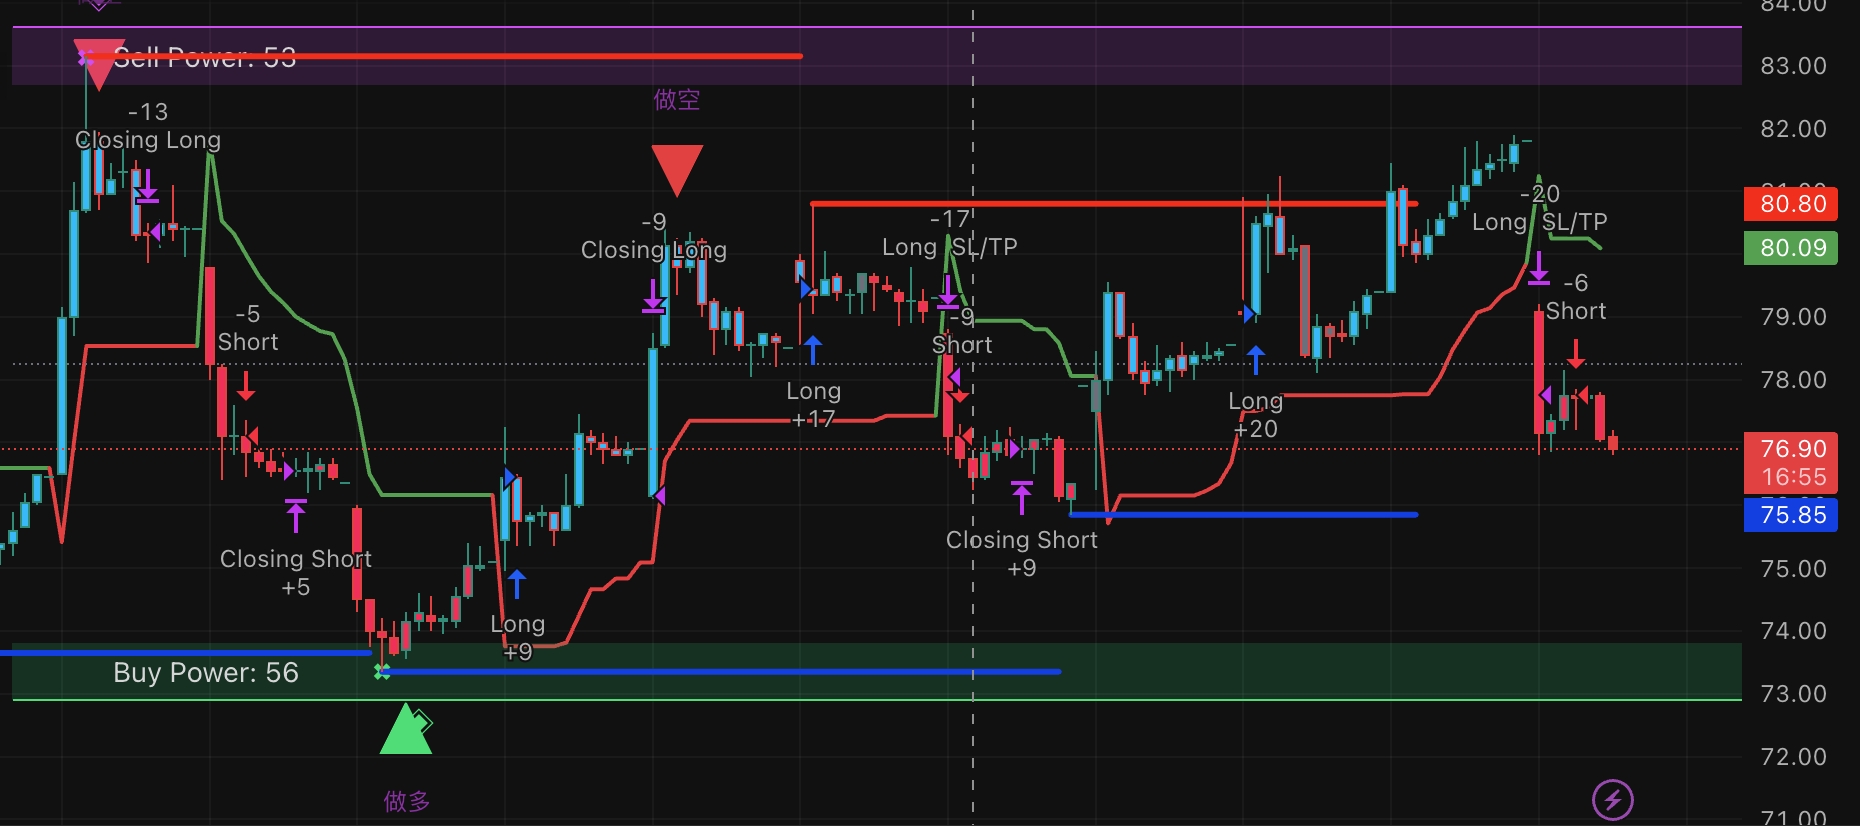1860x826 pixels.
Task: Click 83.00 on the price axis
Action: 1793,66
